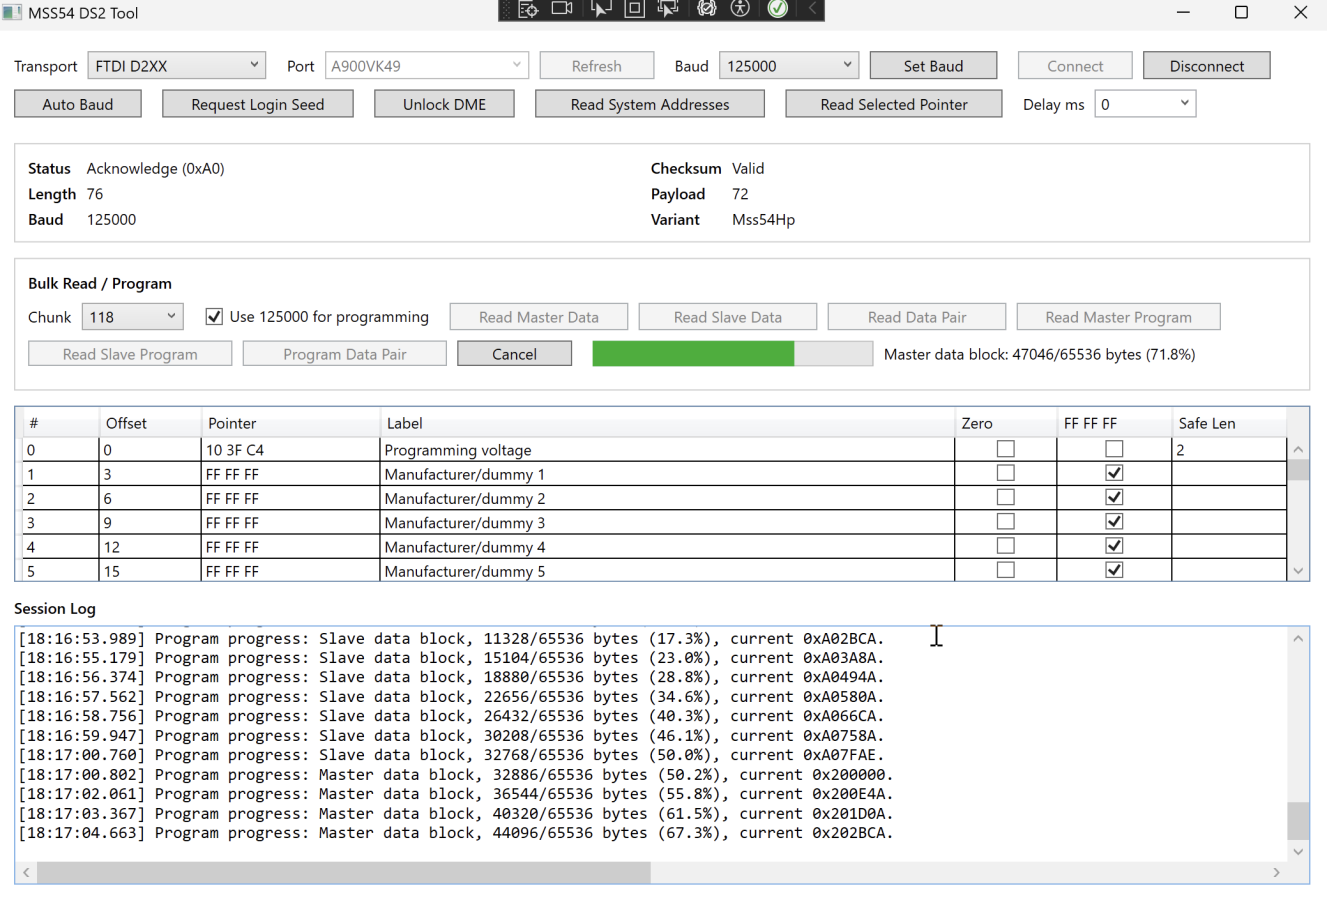Toggle the layout adorners square icon

point(634,9)
